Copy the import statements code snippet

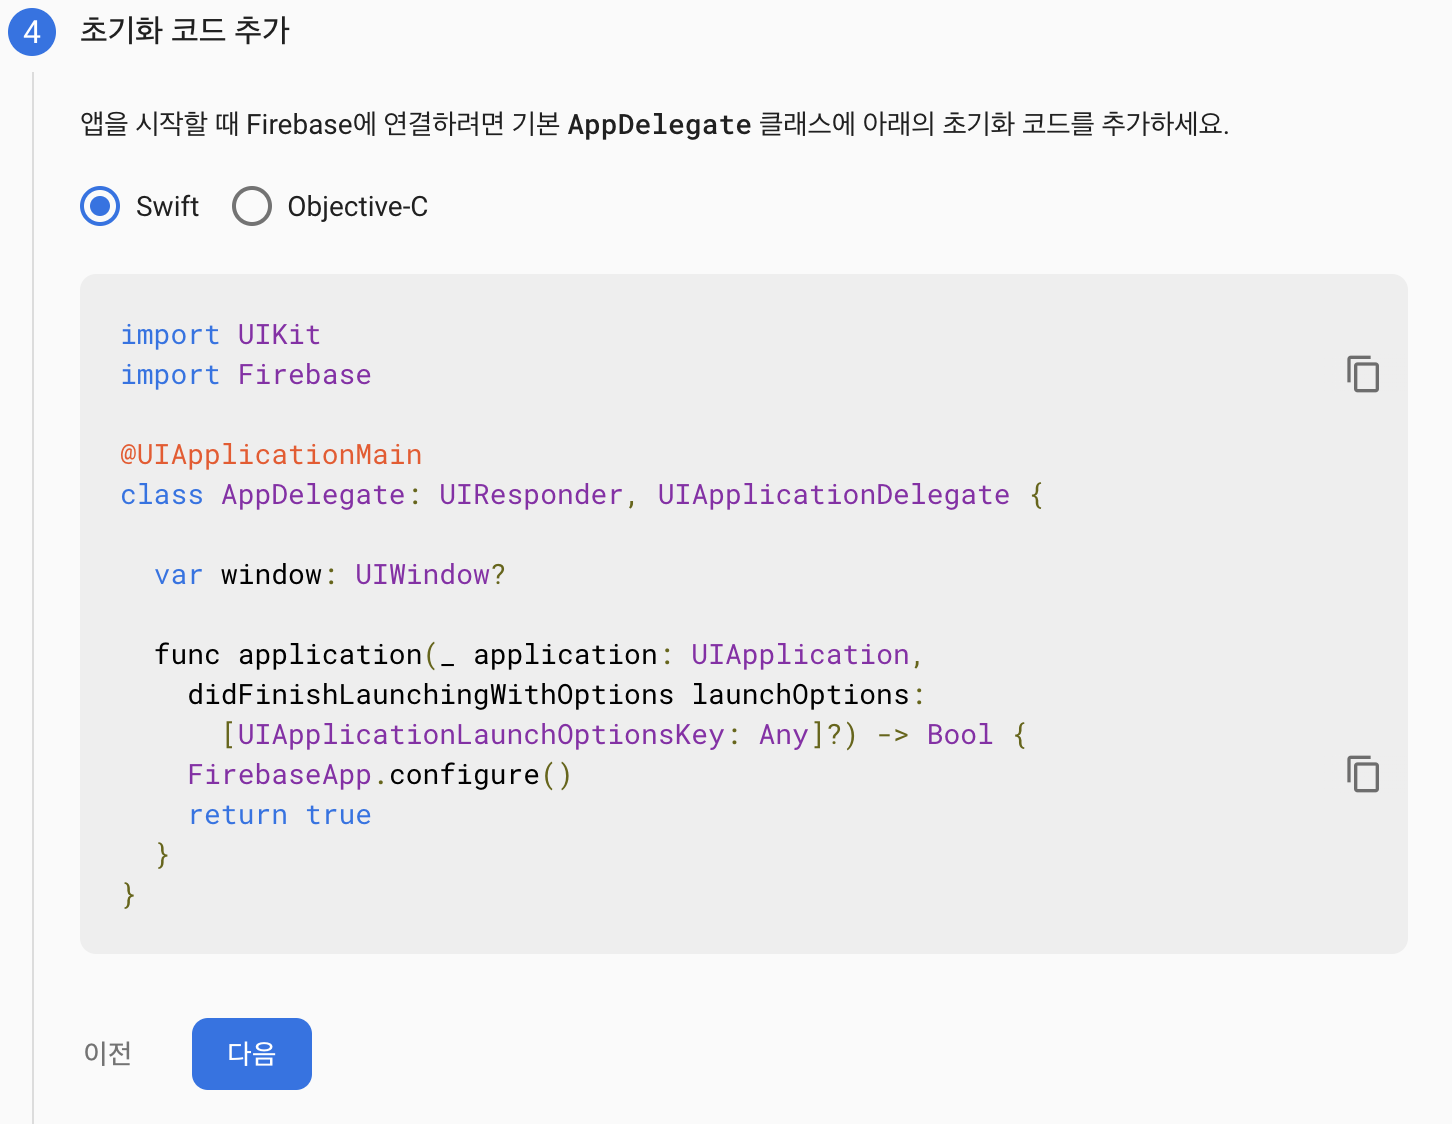tap(1362, 374)
